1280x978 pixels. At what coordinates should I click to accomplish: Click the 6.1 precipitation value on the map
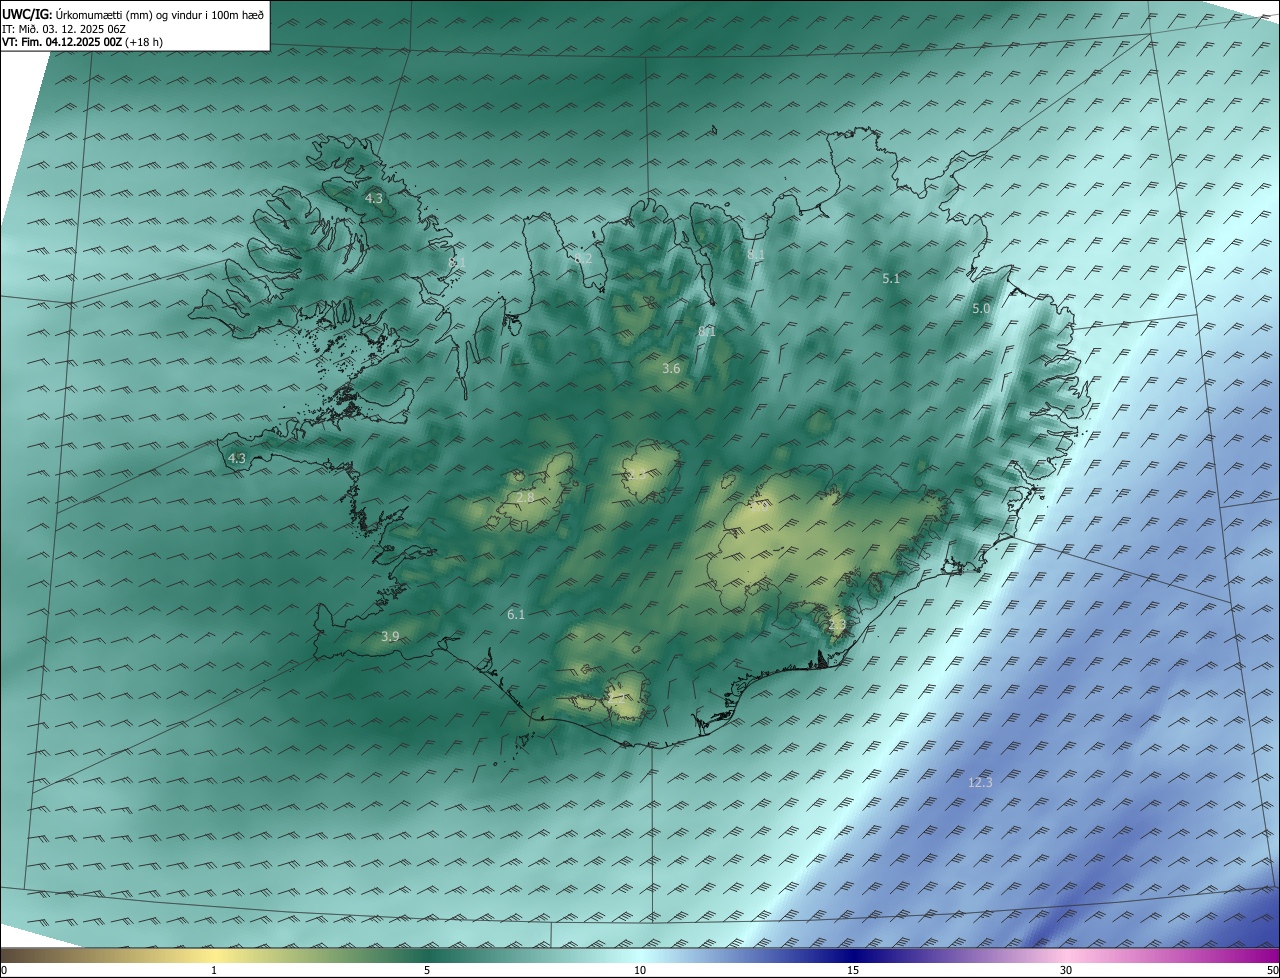click(x=516, y=614)
